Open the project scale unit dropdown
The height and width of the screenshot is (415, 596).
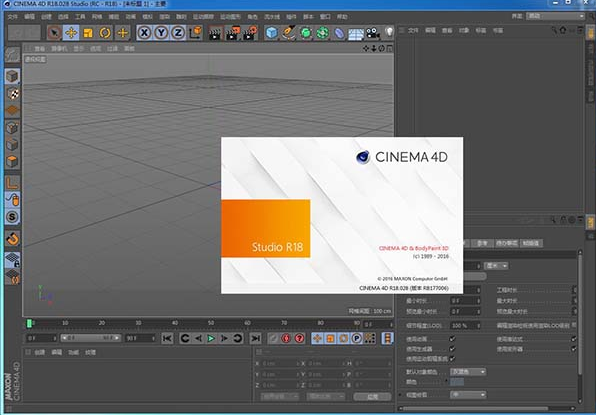coord(496,266)
